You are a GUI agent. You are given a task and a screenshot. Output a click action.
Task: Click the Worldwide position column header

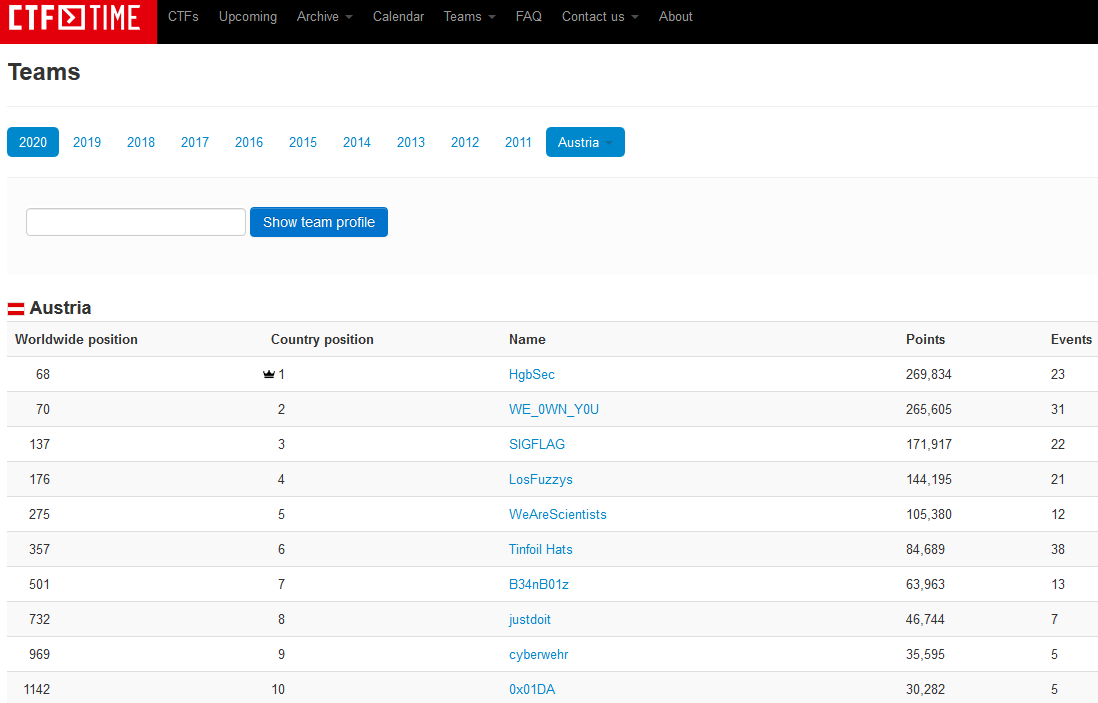point(76,340)
